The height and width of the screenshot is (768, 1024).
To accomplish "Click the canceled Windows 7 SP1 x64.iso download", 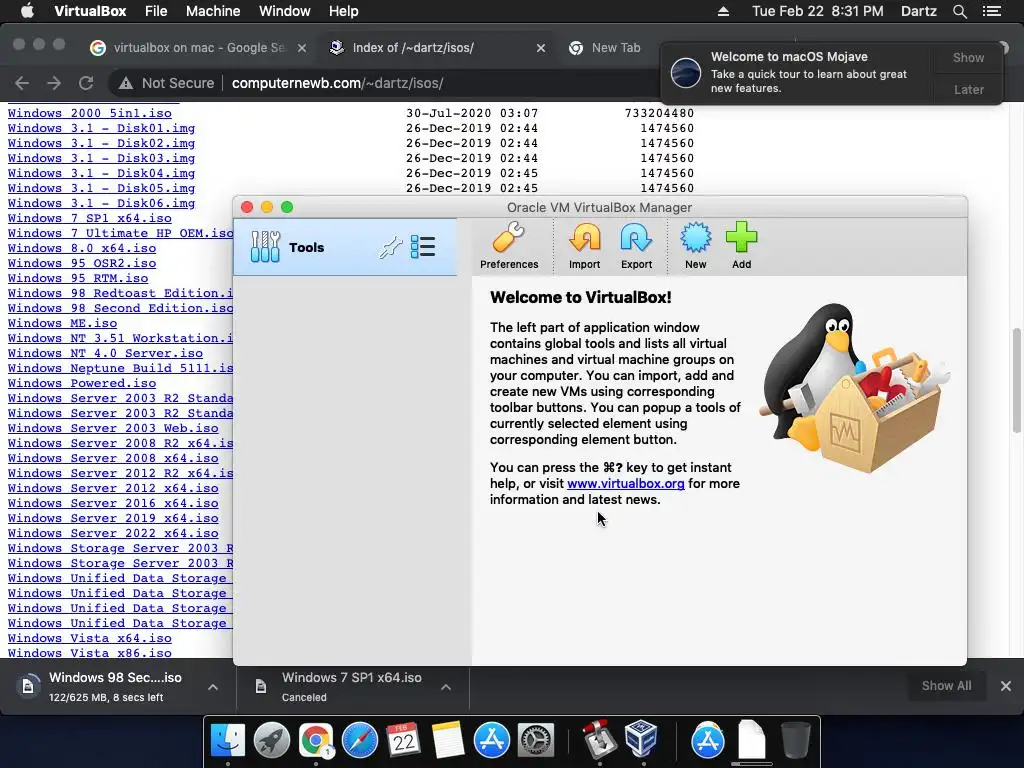I will click(x=353, y=687).
